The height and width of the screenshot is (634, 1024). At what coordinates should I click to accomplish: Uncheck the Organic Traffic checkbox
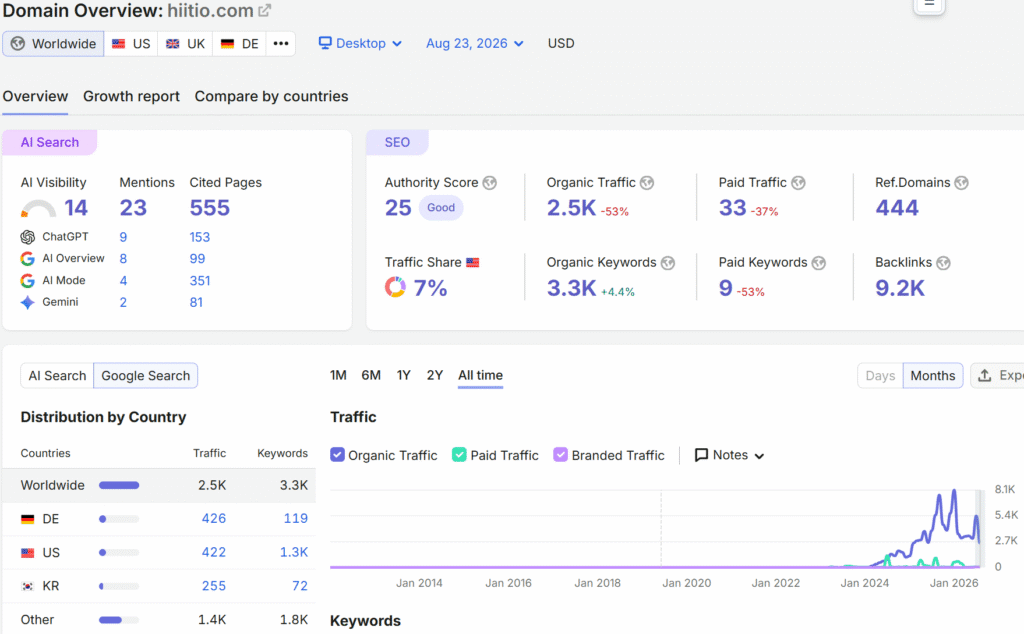(337, 454)
